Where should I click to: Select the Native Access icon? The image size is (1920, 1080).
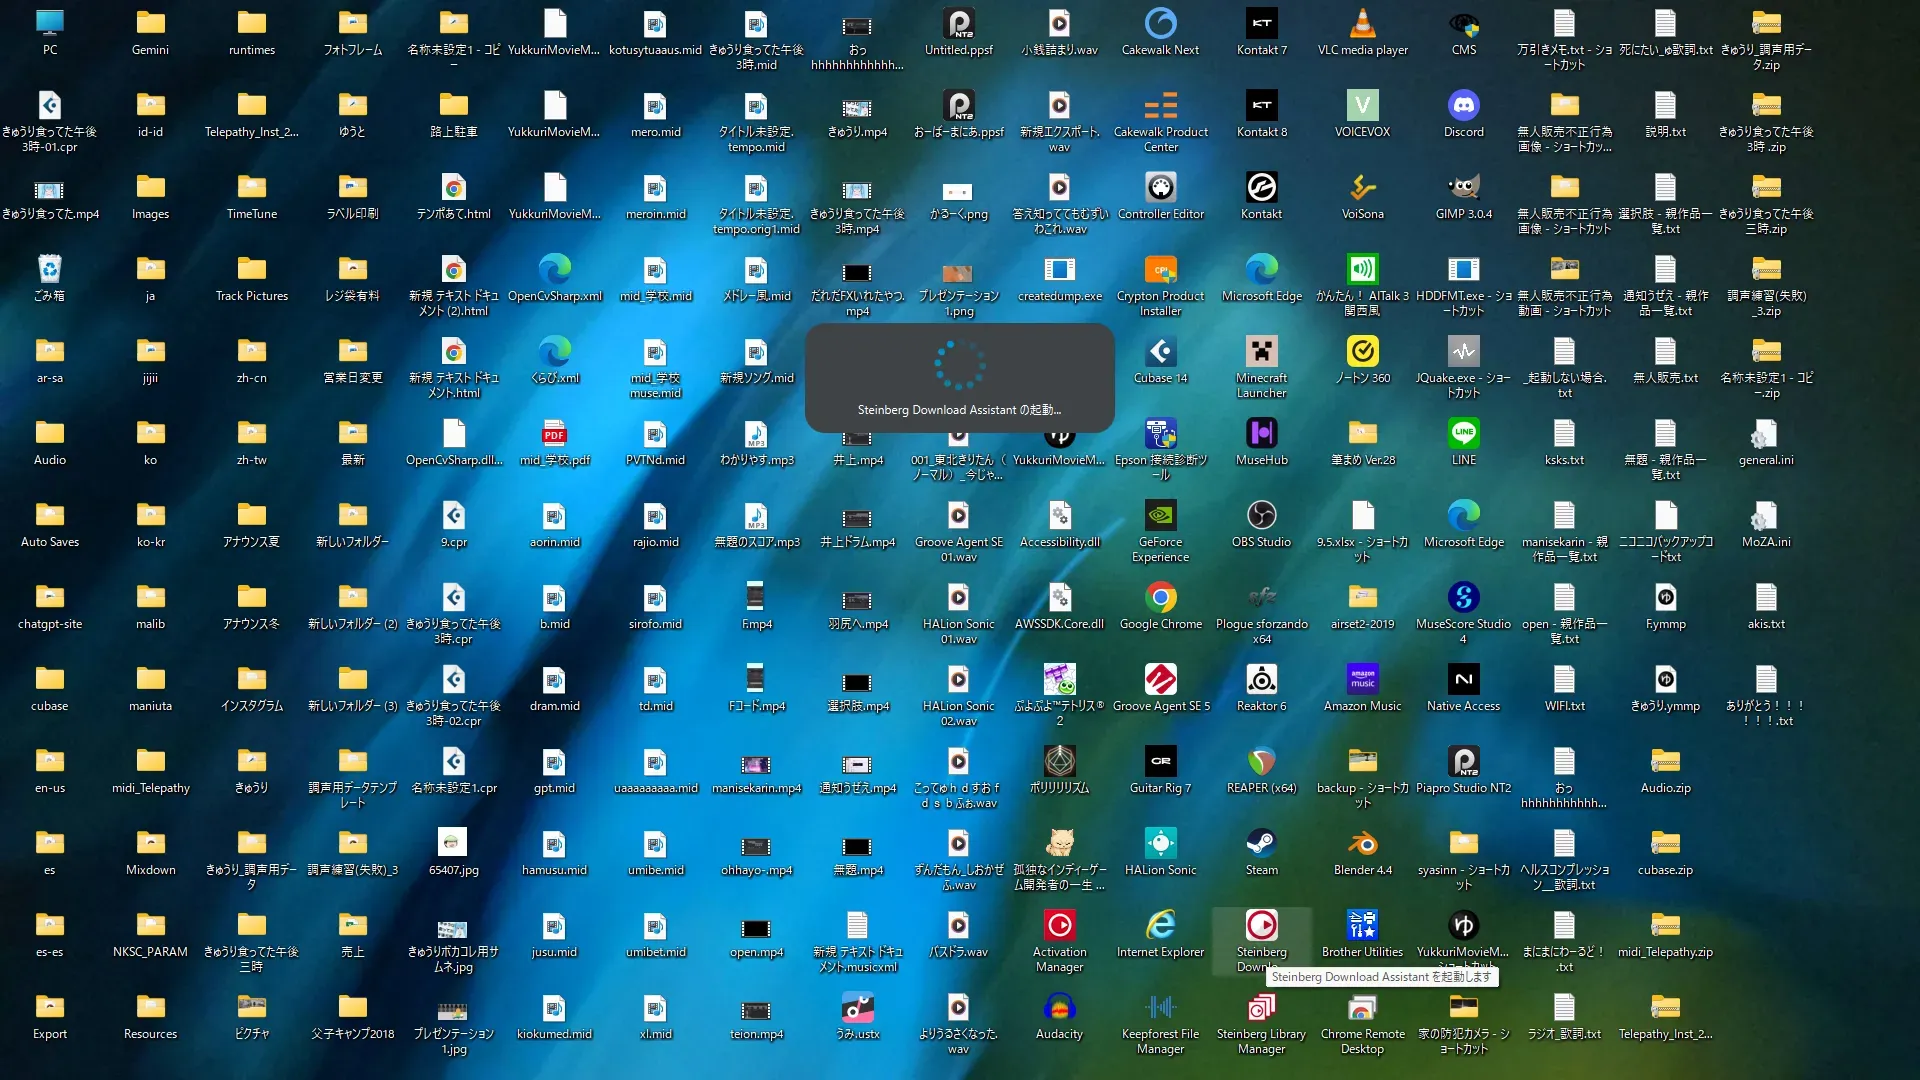(1463, 680)
